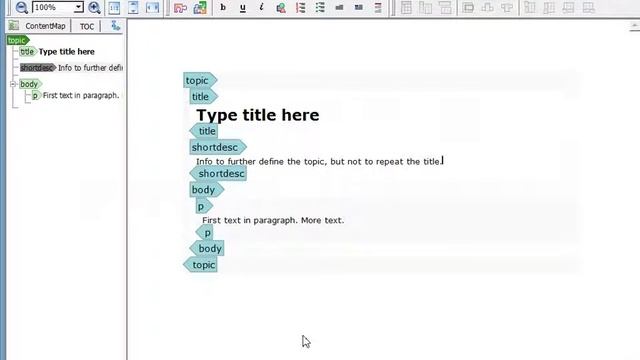Screen dimensions: 640x360
Task: Click the opening title tag in document
Action: click(x=203, y=97)
